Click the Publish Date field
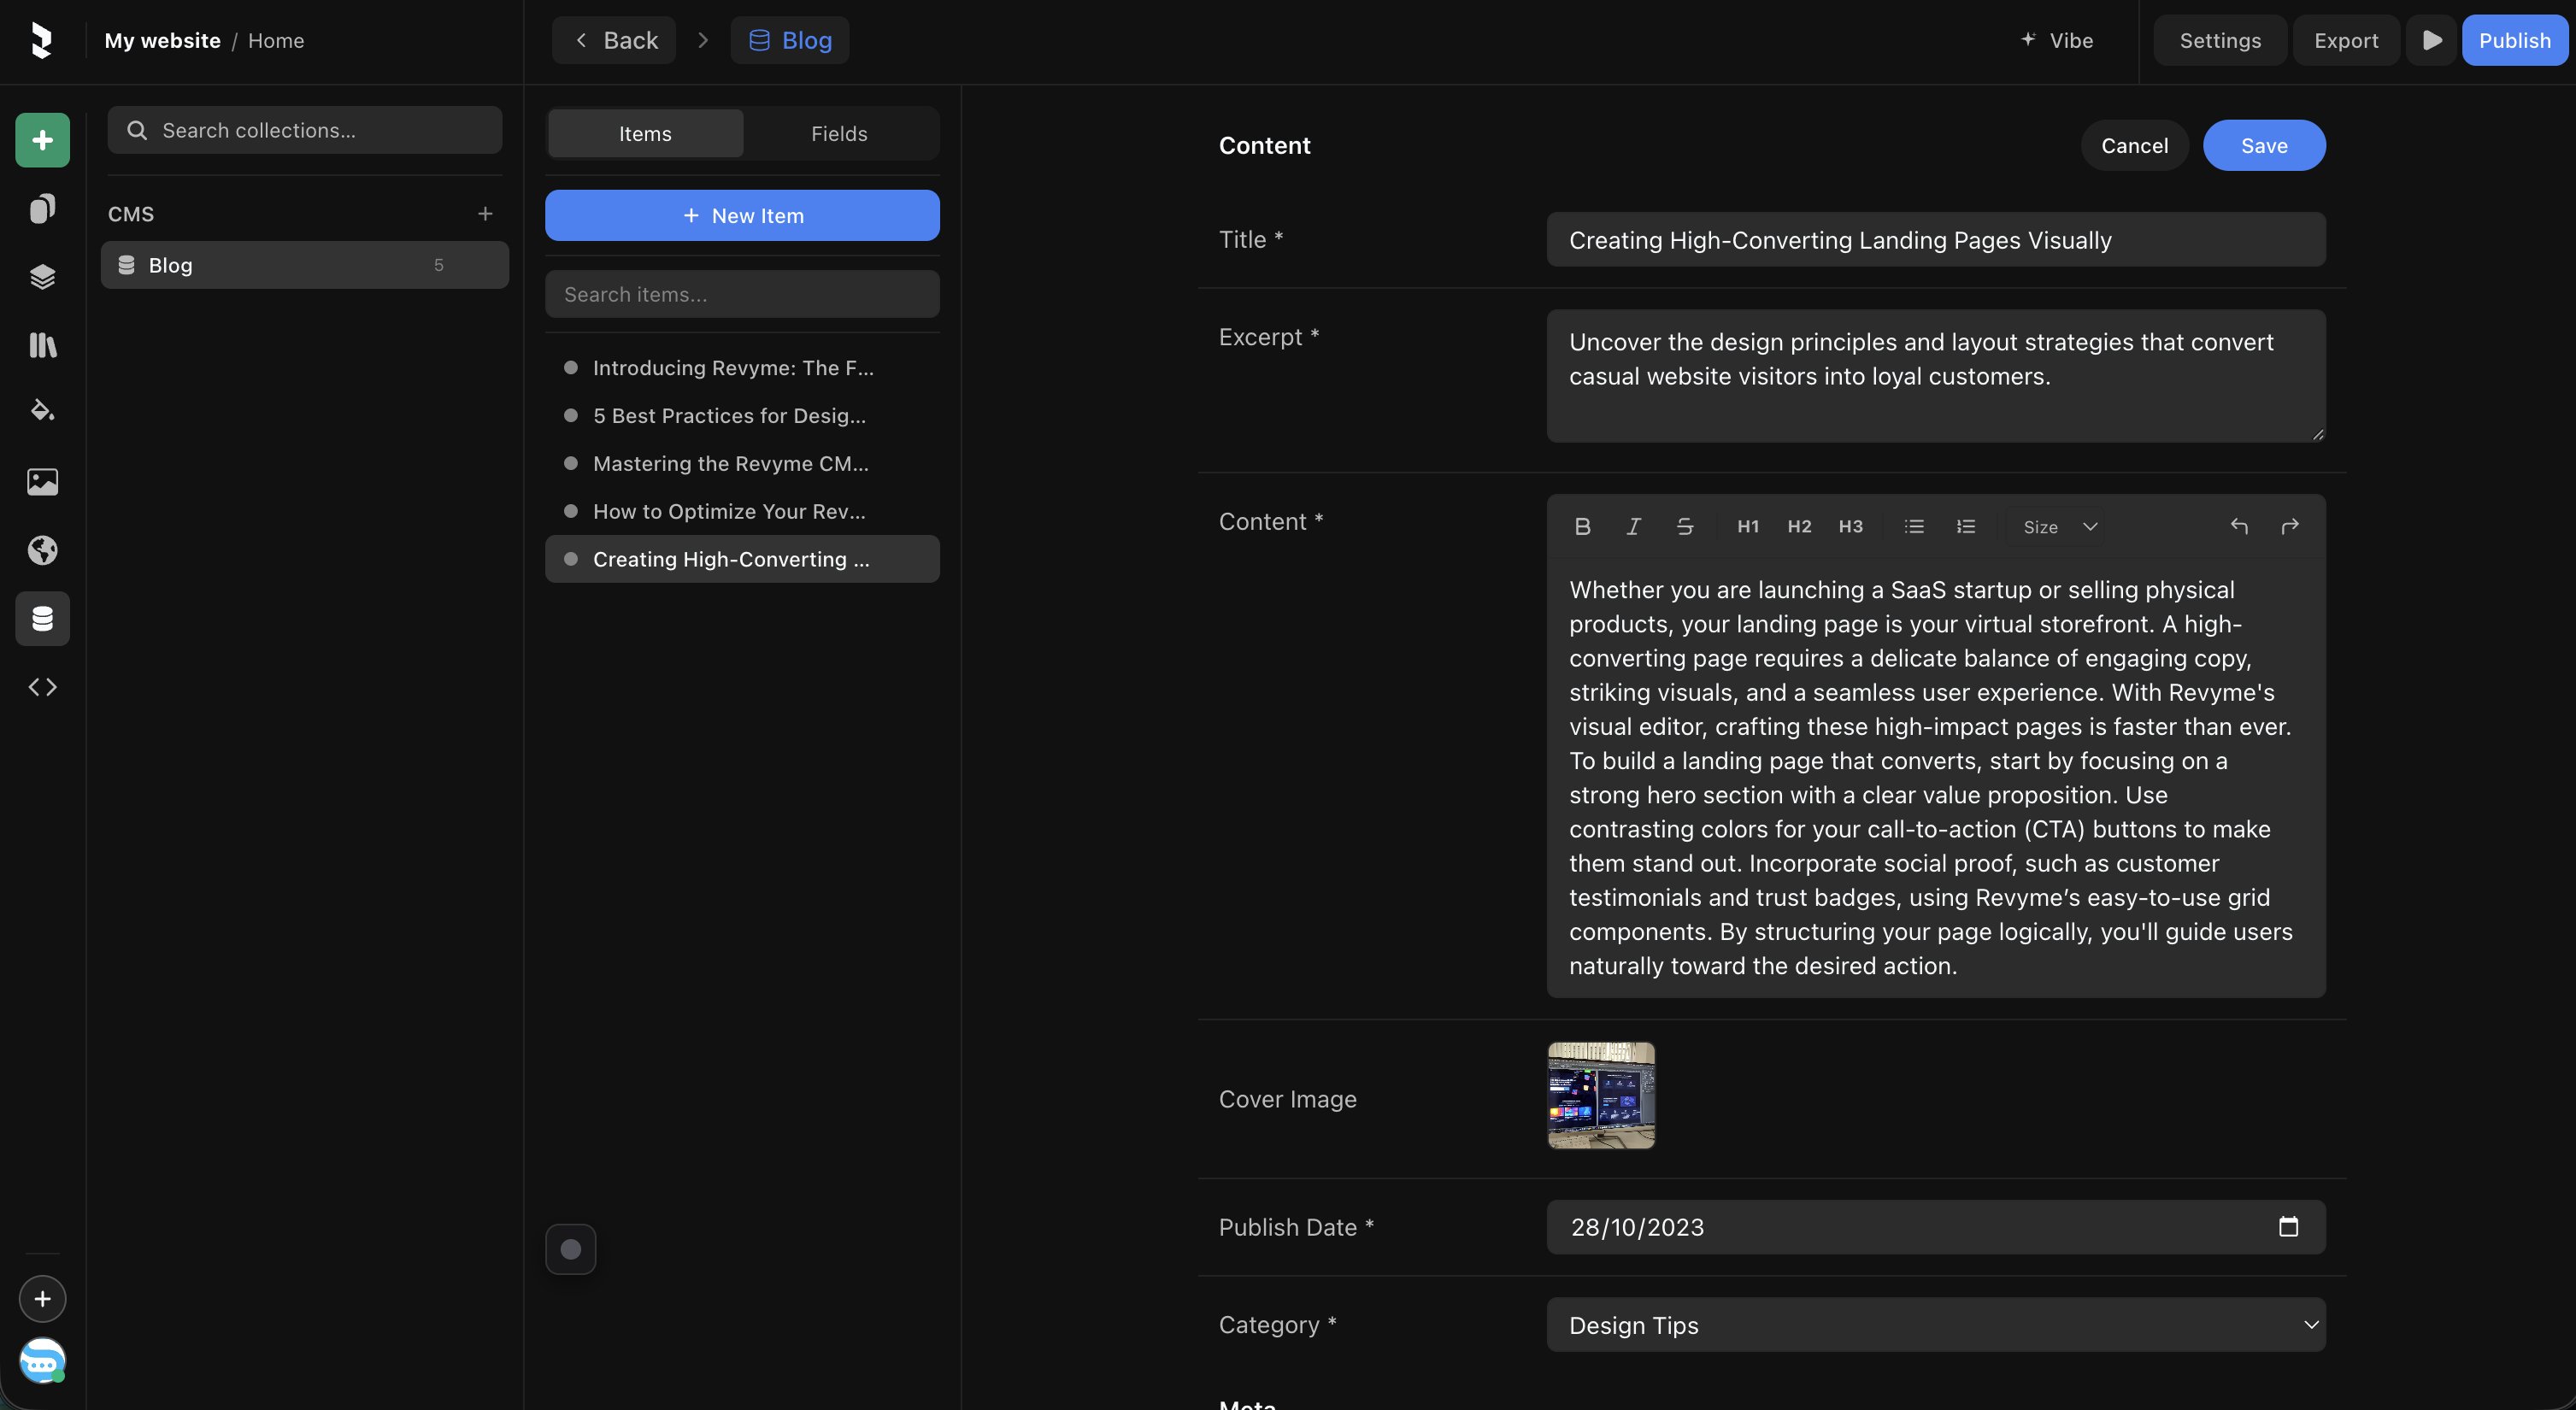Image resolution: width=2576 pixels, height=1410 pixels. point(1936,1227)
